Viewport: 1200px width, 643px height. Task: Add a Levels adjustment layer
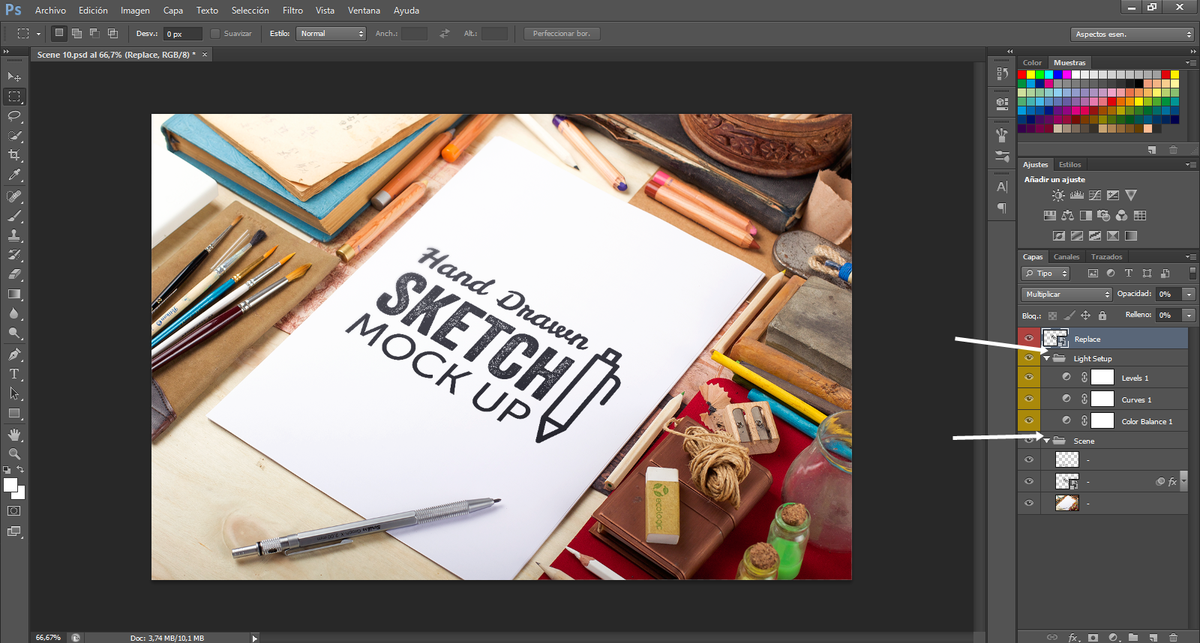pyautogui.click(x=1077, y=195)
